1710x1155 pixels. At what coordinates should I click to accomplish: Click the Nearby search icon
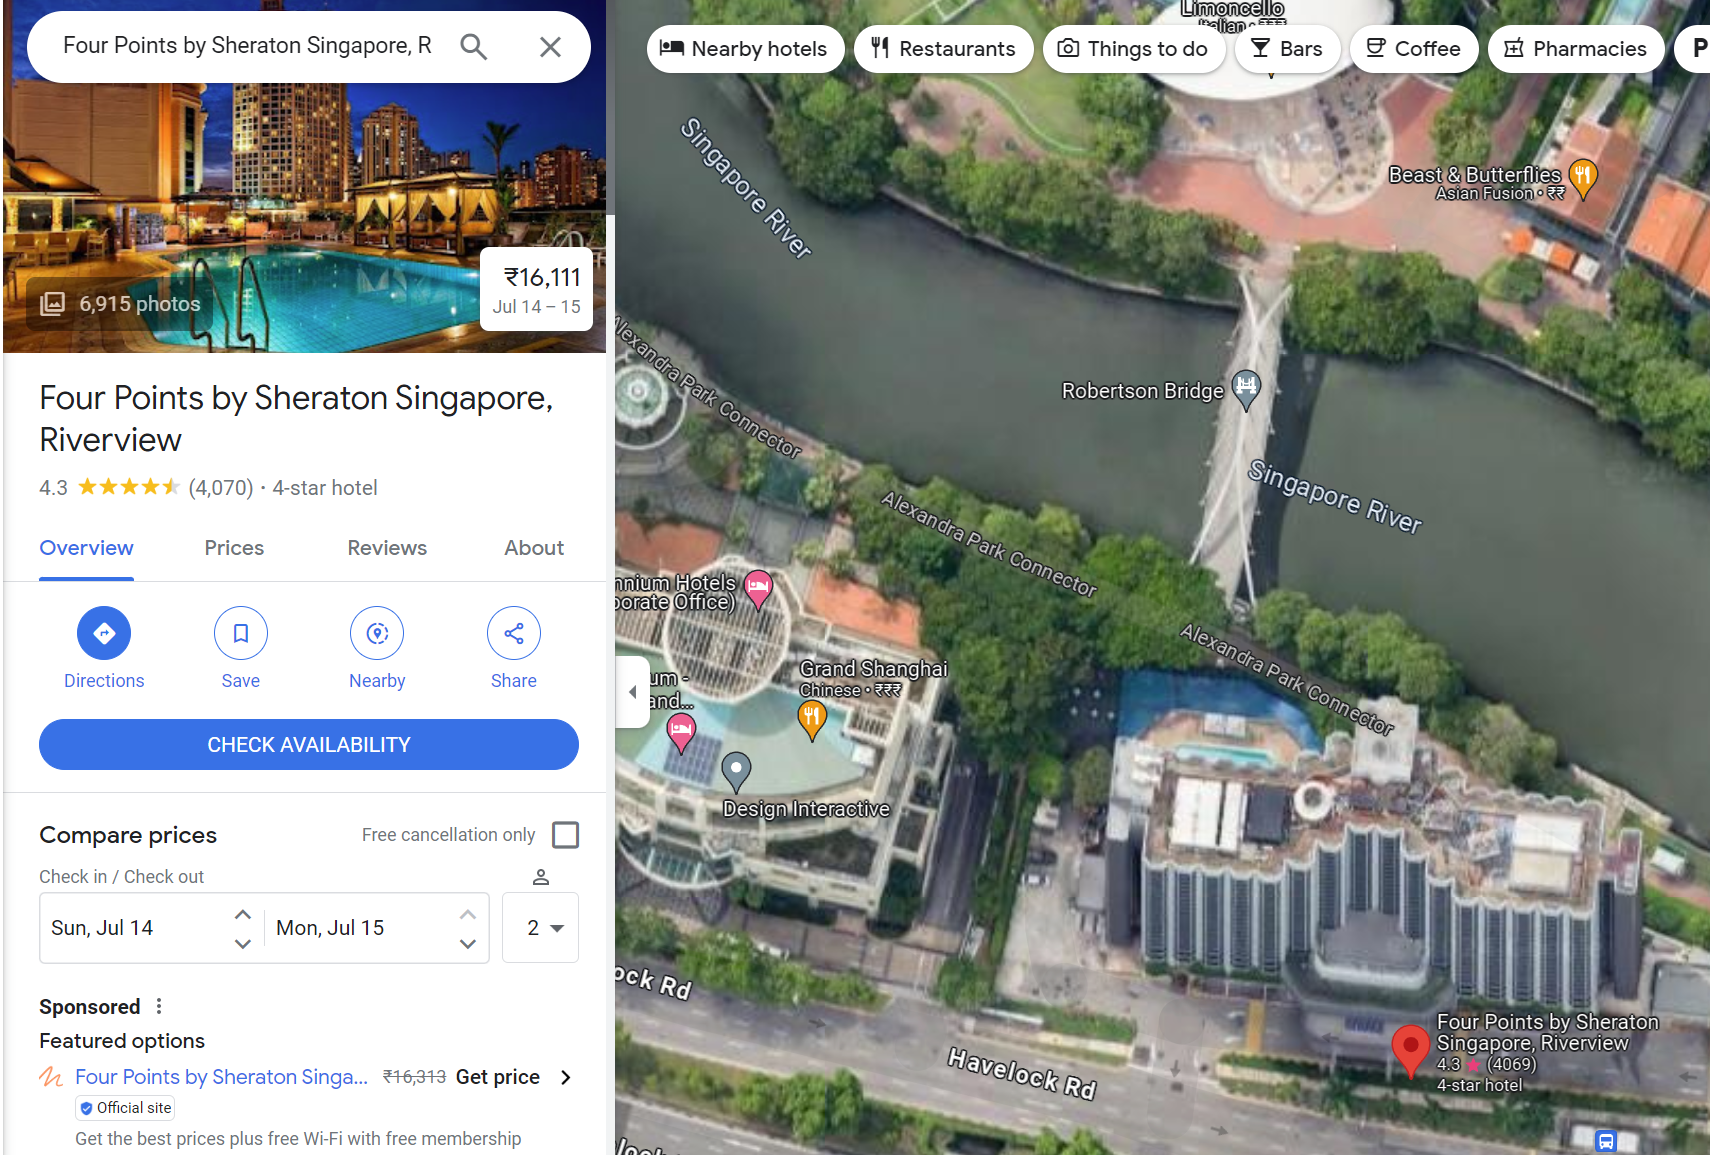(377, 633)
